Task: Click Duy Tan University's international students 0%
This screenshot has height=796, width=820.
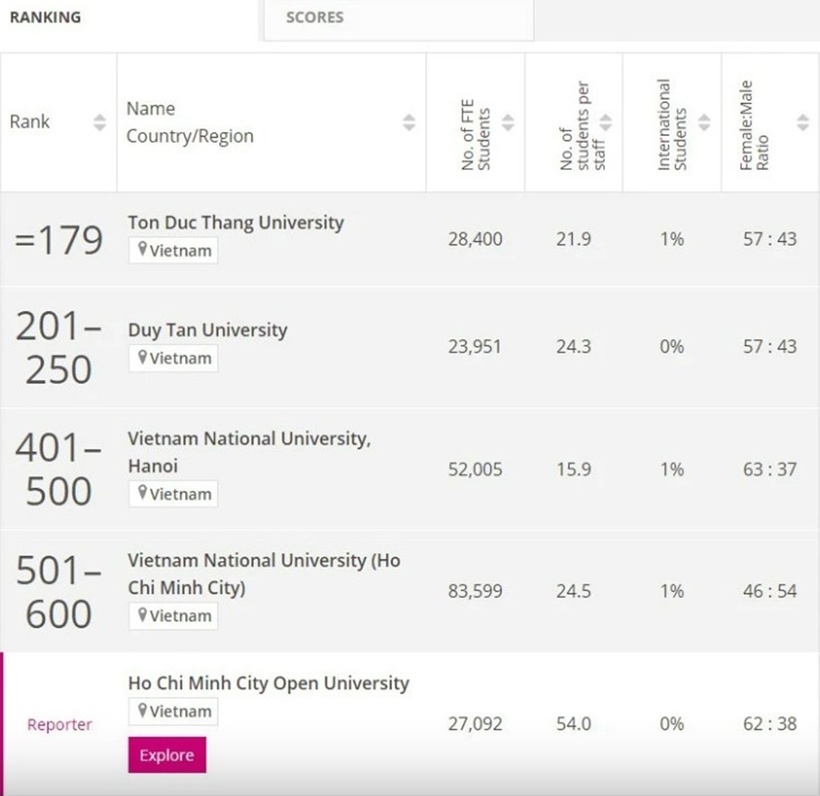Action: click(672, 346)
